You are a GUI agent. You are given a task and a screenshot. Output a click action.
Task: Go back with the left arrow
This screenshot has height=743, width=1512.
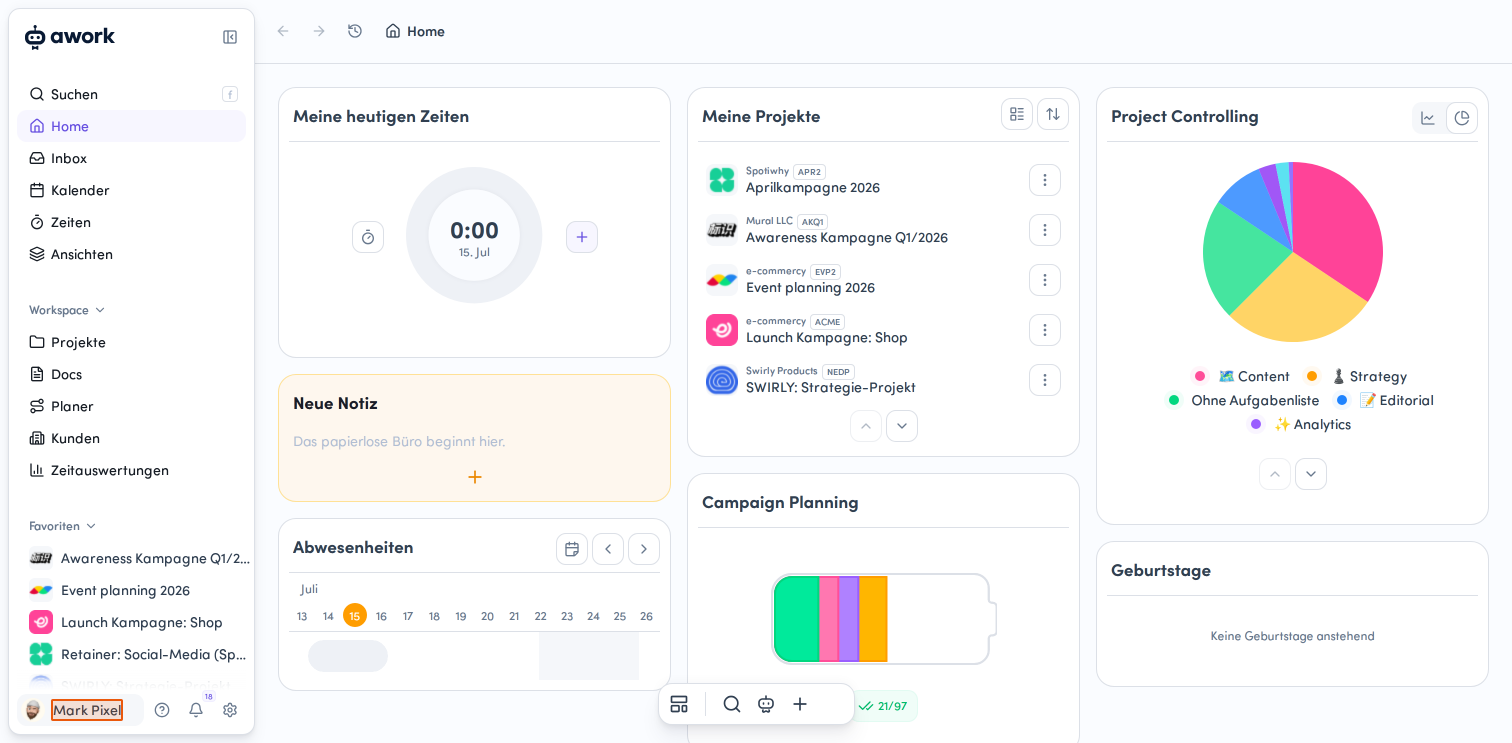[283, 31]
